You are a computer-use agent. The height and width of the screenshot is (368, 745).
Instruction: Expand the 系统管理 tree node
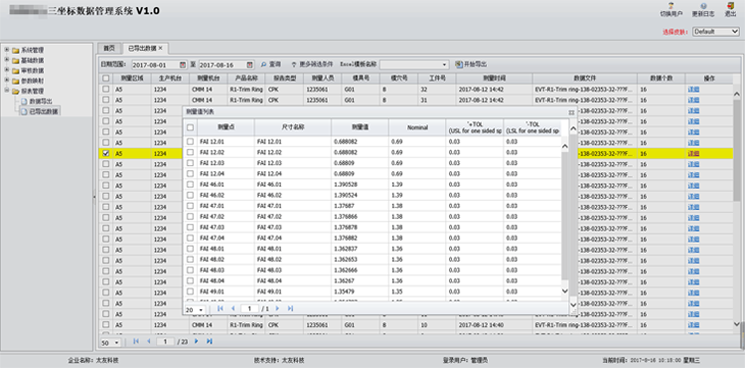coord(7,49)
